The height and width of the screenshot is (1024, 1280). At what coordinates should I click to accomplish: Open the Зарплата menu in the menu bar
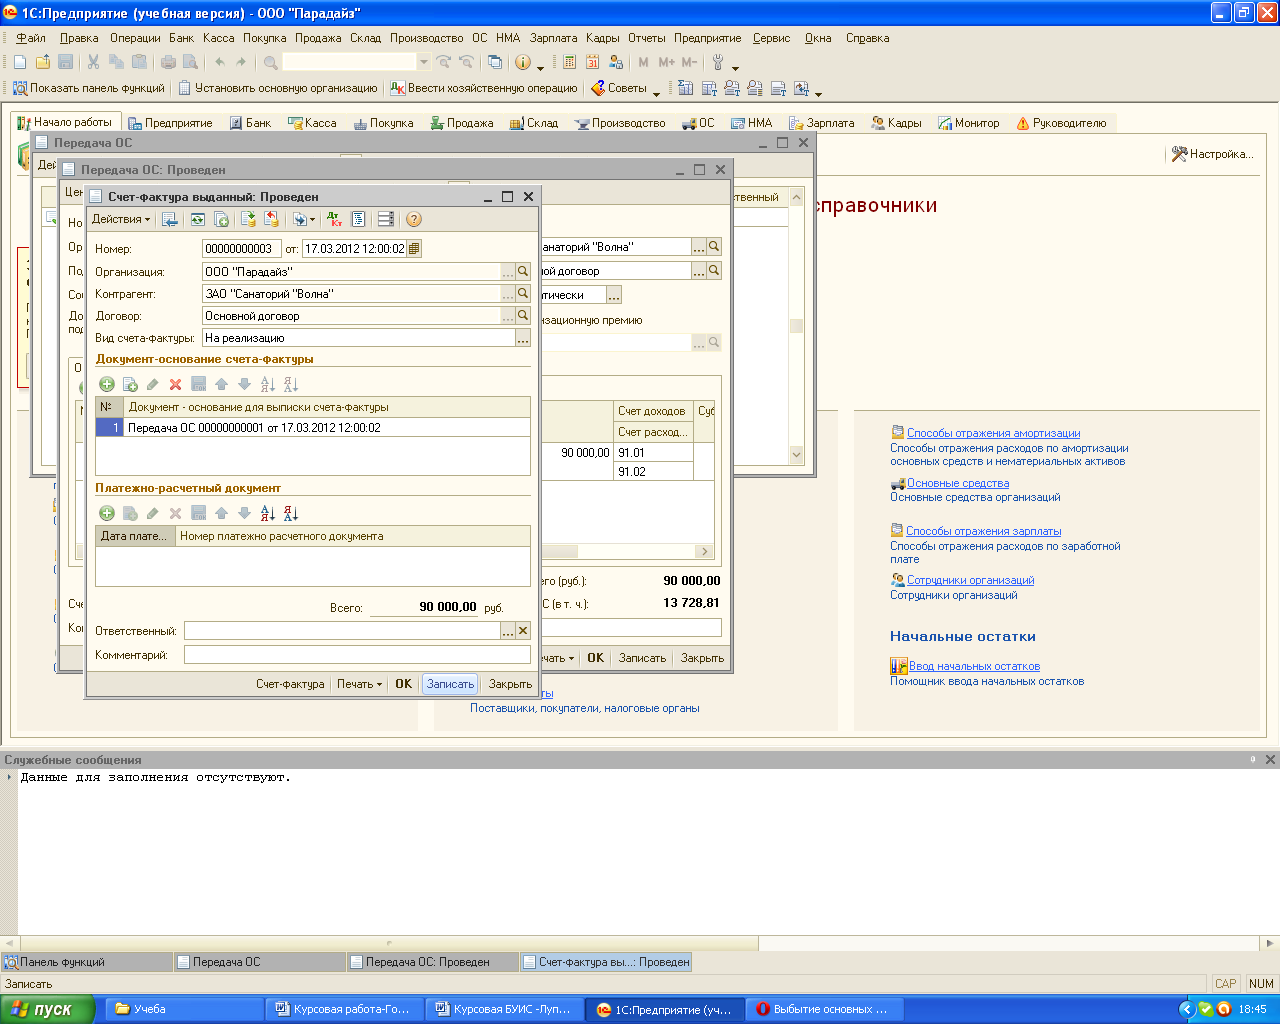(553, 38)
